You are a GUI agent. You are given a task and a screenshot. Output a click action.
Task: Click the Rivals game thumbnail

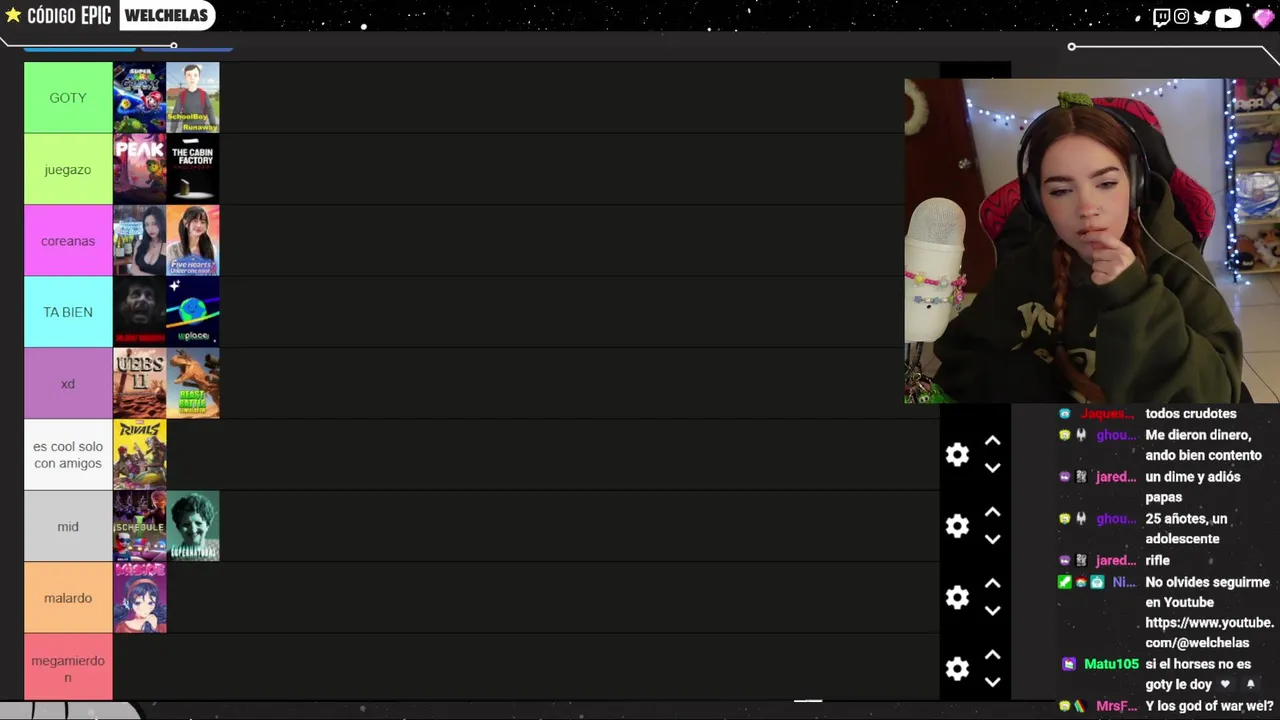pos(140,455)
